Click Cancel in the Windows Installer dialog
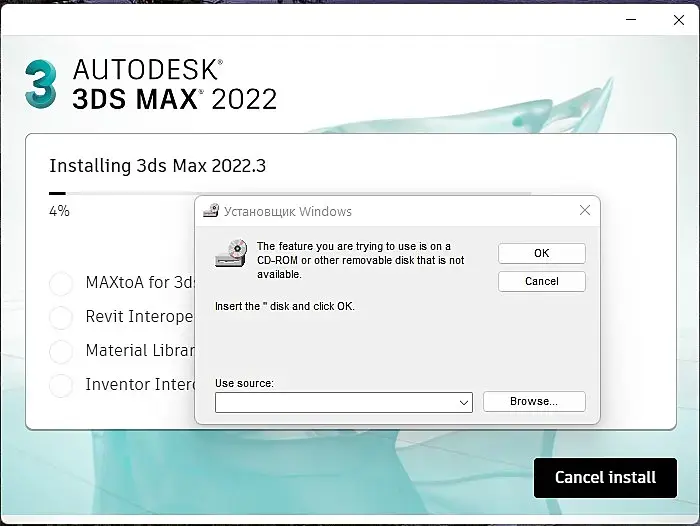This screenshot has width=700, height=526. (542, 281)
